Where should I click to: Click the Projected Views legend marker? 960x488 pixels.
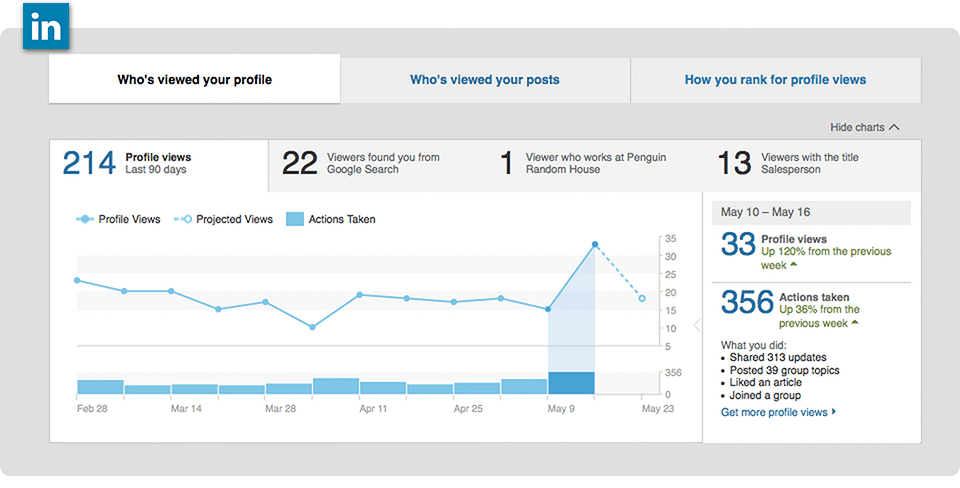coord(183,219)
